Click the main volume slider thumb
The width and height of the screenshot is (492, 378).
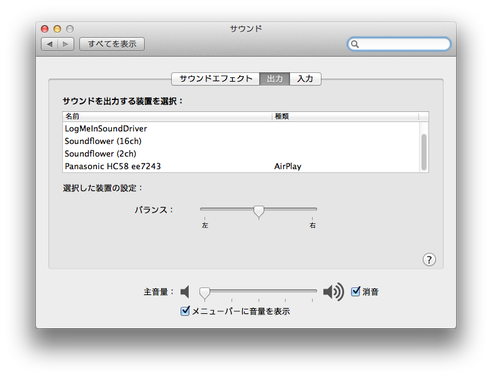pyautogui.click(x=205, y=293)
